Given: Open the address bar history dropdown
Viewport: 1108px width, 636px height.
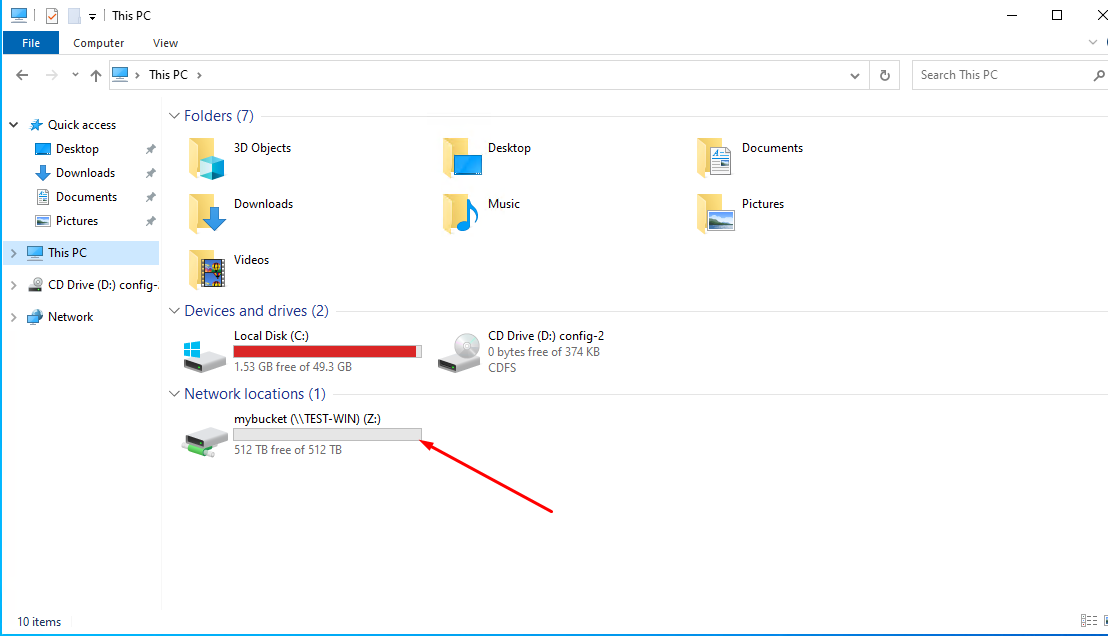Looking at the screenshot, I should point(854,75).
